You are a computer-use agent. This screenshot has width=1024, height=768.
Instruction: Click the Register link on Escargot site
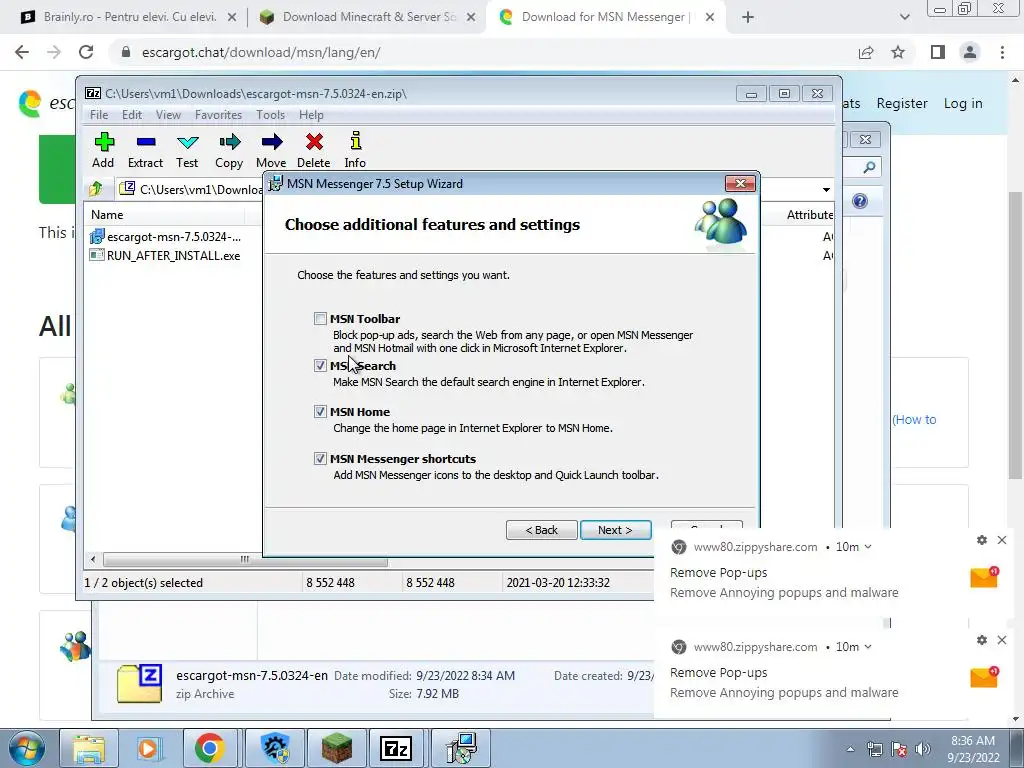coord(902,103)
